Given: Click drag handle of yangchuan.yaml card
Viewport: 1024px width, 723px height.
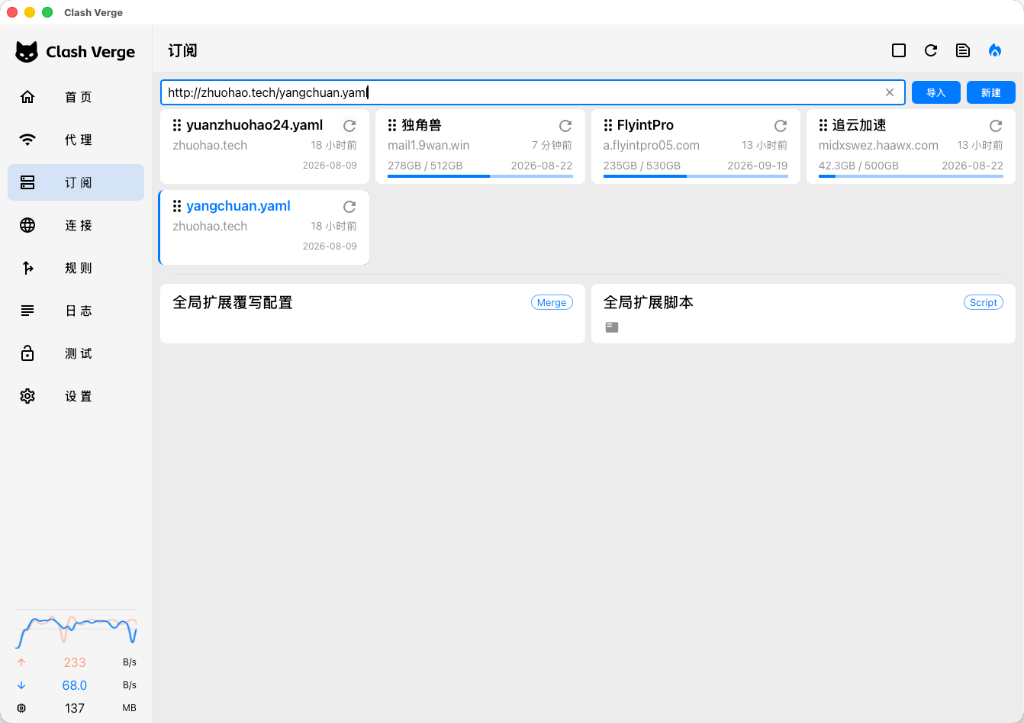Looking at the screenshot, I should point(177,206).
